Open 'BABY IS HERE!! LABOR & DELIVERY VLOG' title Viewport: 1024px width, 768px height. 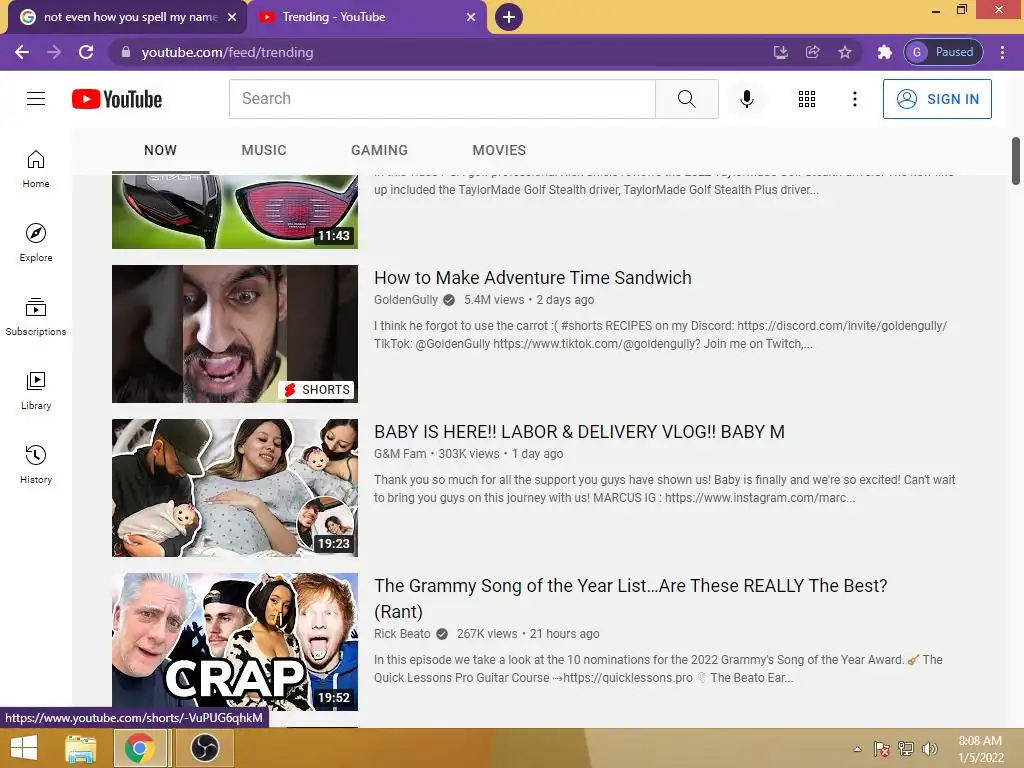coord(579,432)
